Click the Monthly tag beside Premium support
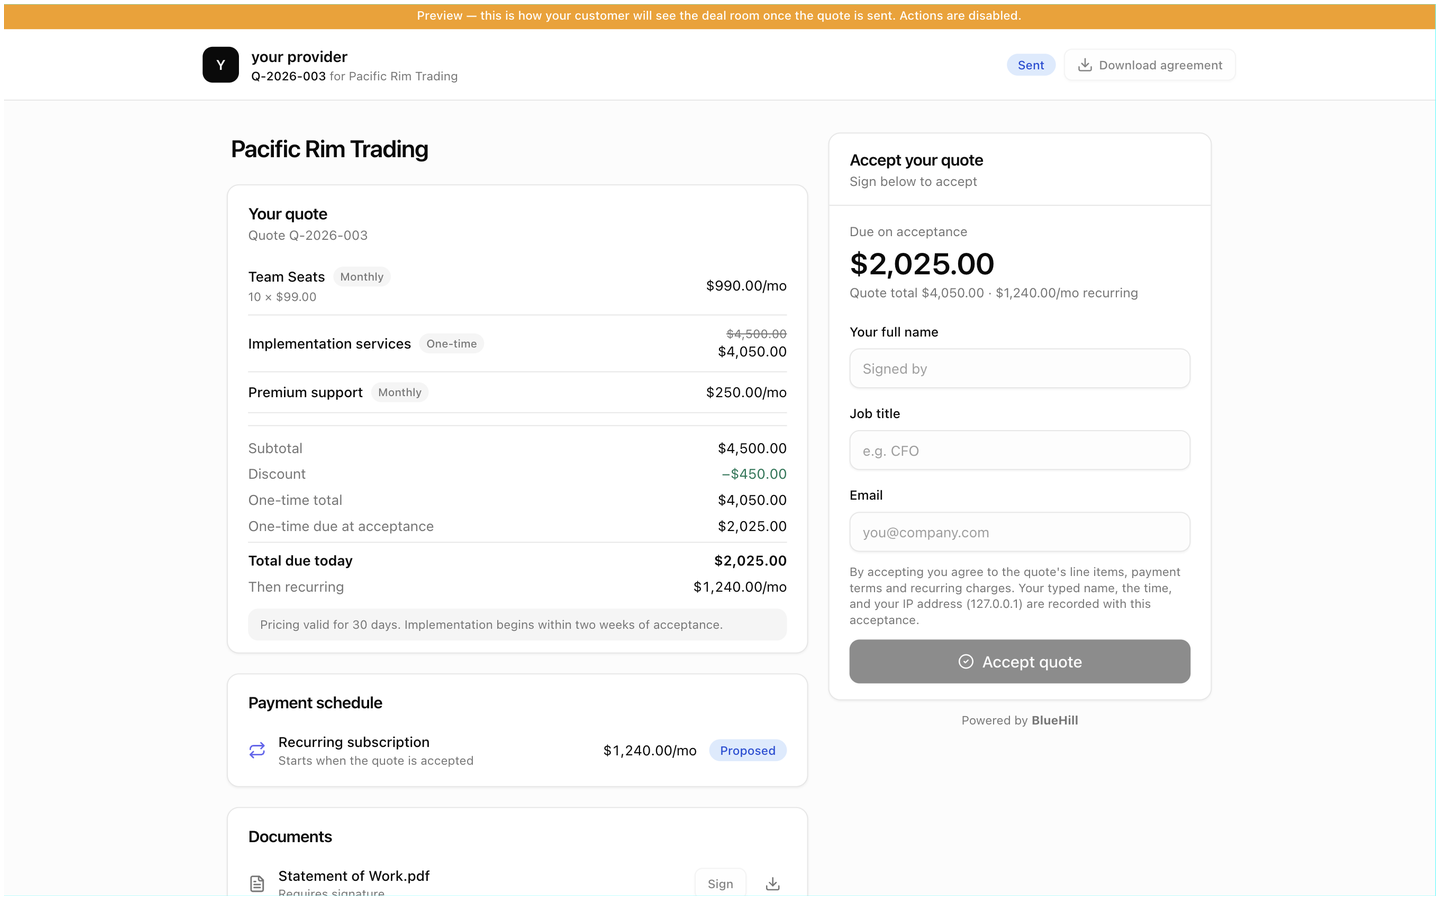The width and height of the screenshot is (1440, 900). tap(400, 393)
